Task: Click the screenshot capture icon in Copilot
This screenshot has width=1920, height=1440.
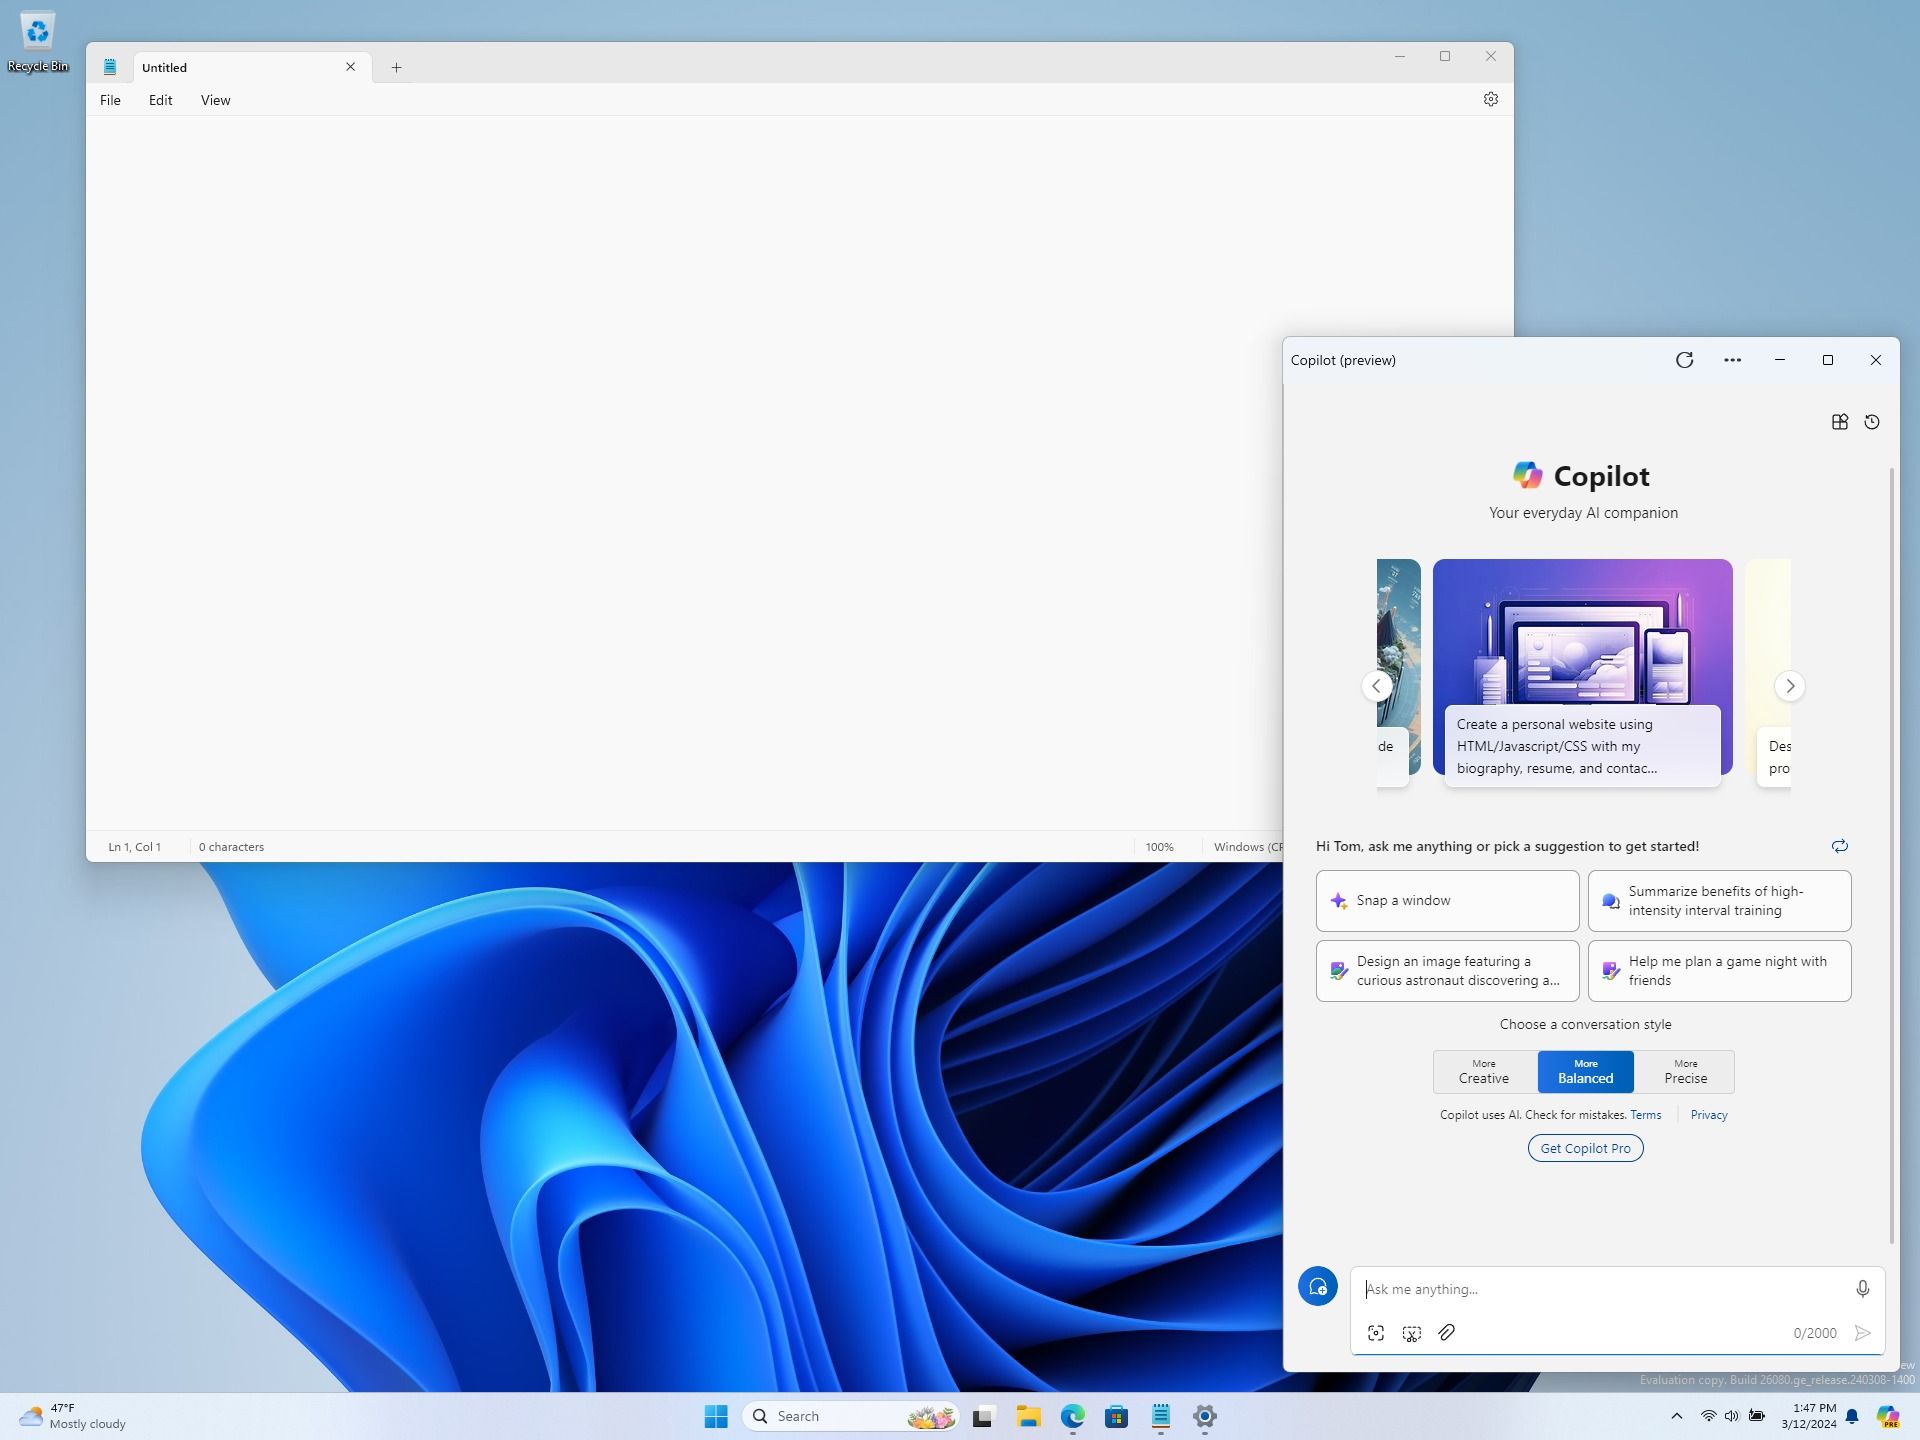Action: (1376, 1333)
